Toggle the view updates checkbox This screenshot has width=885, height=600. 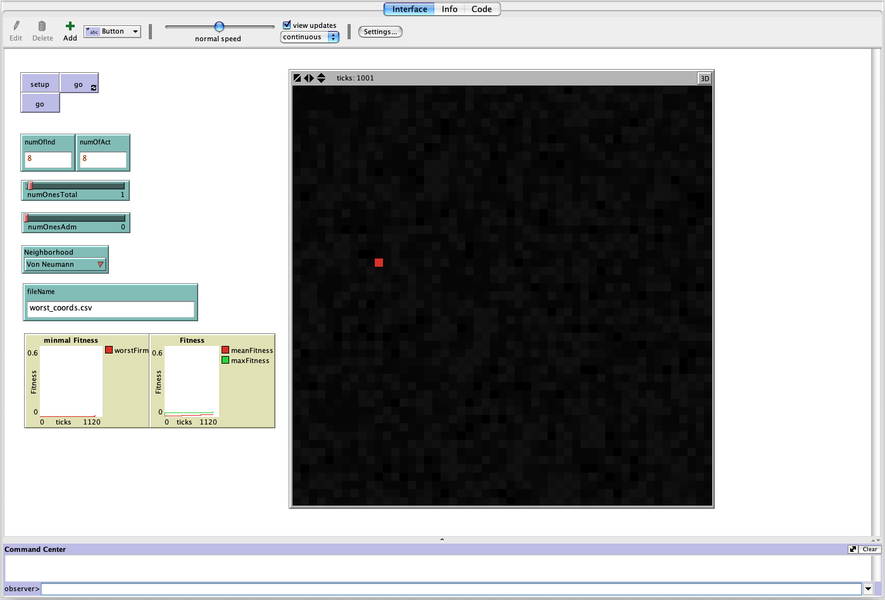[x=286, y=24]
